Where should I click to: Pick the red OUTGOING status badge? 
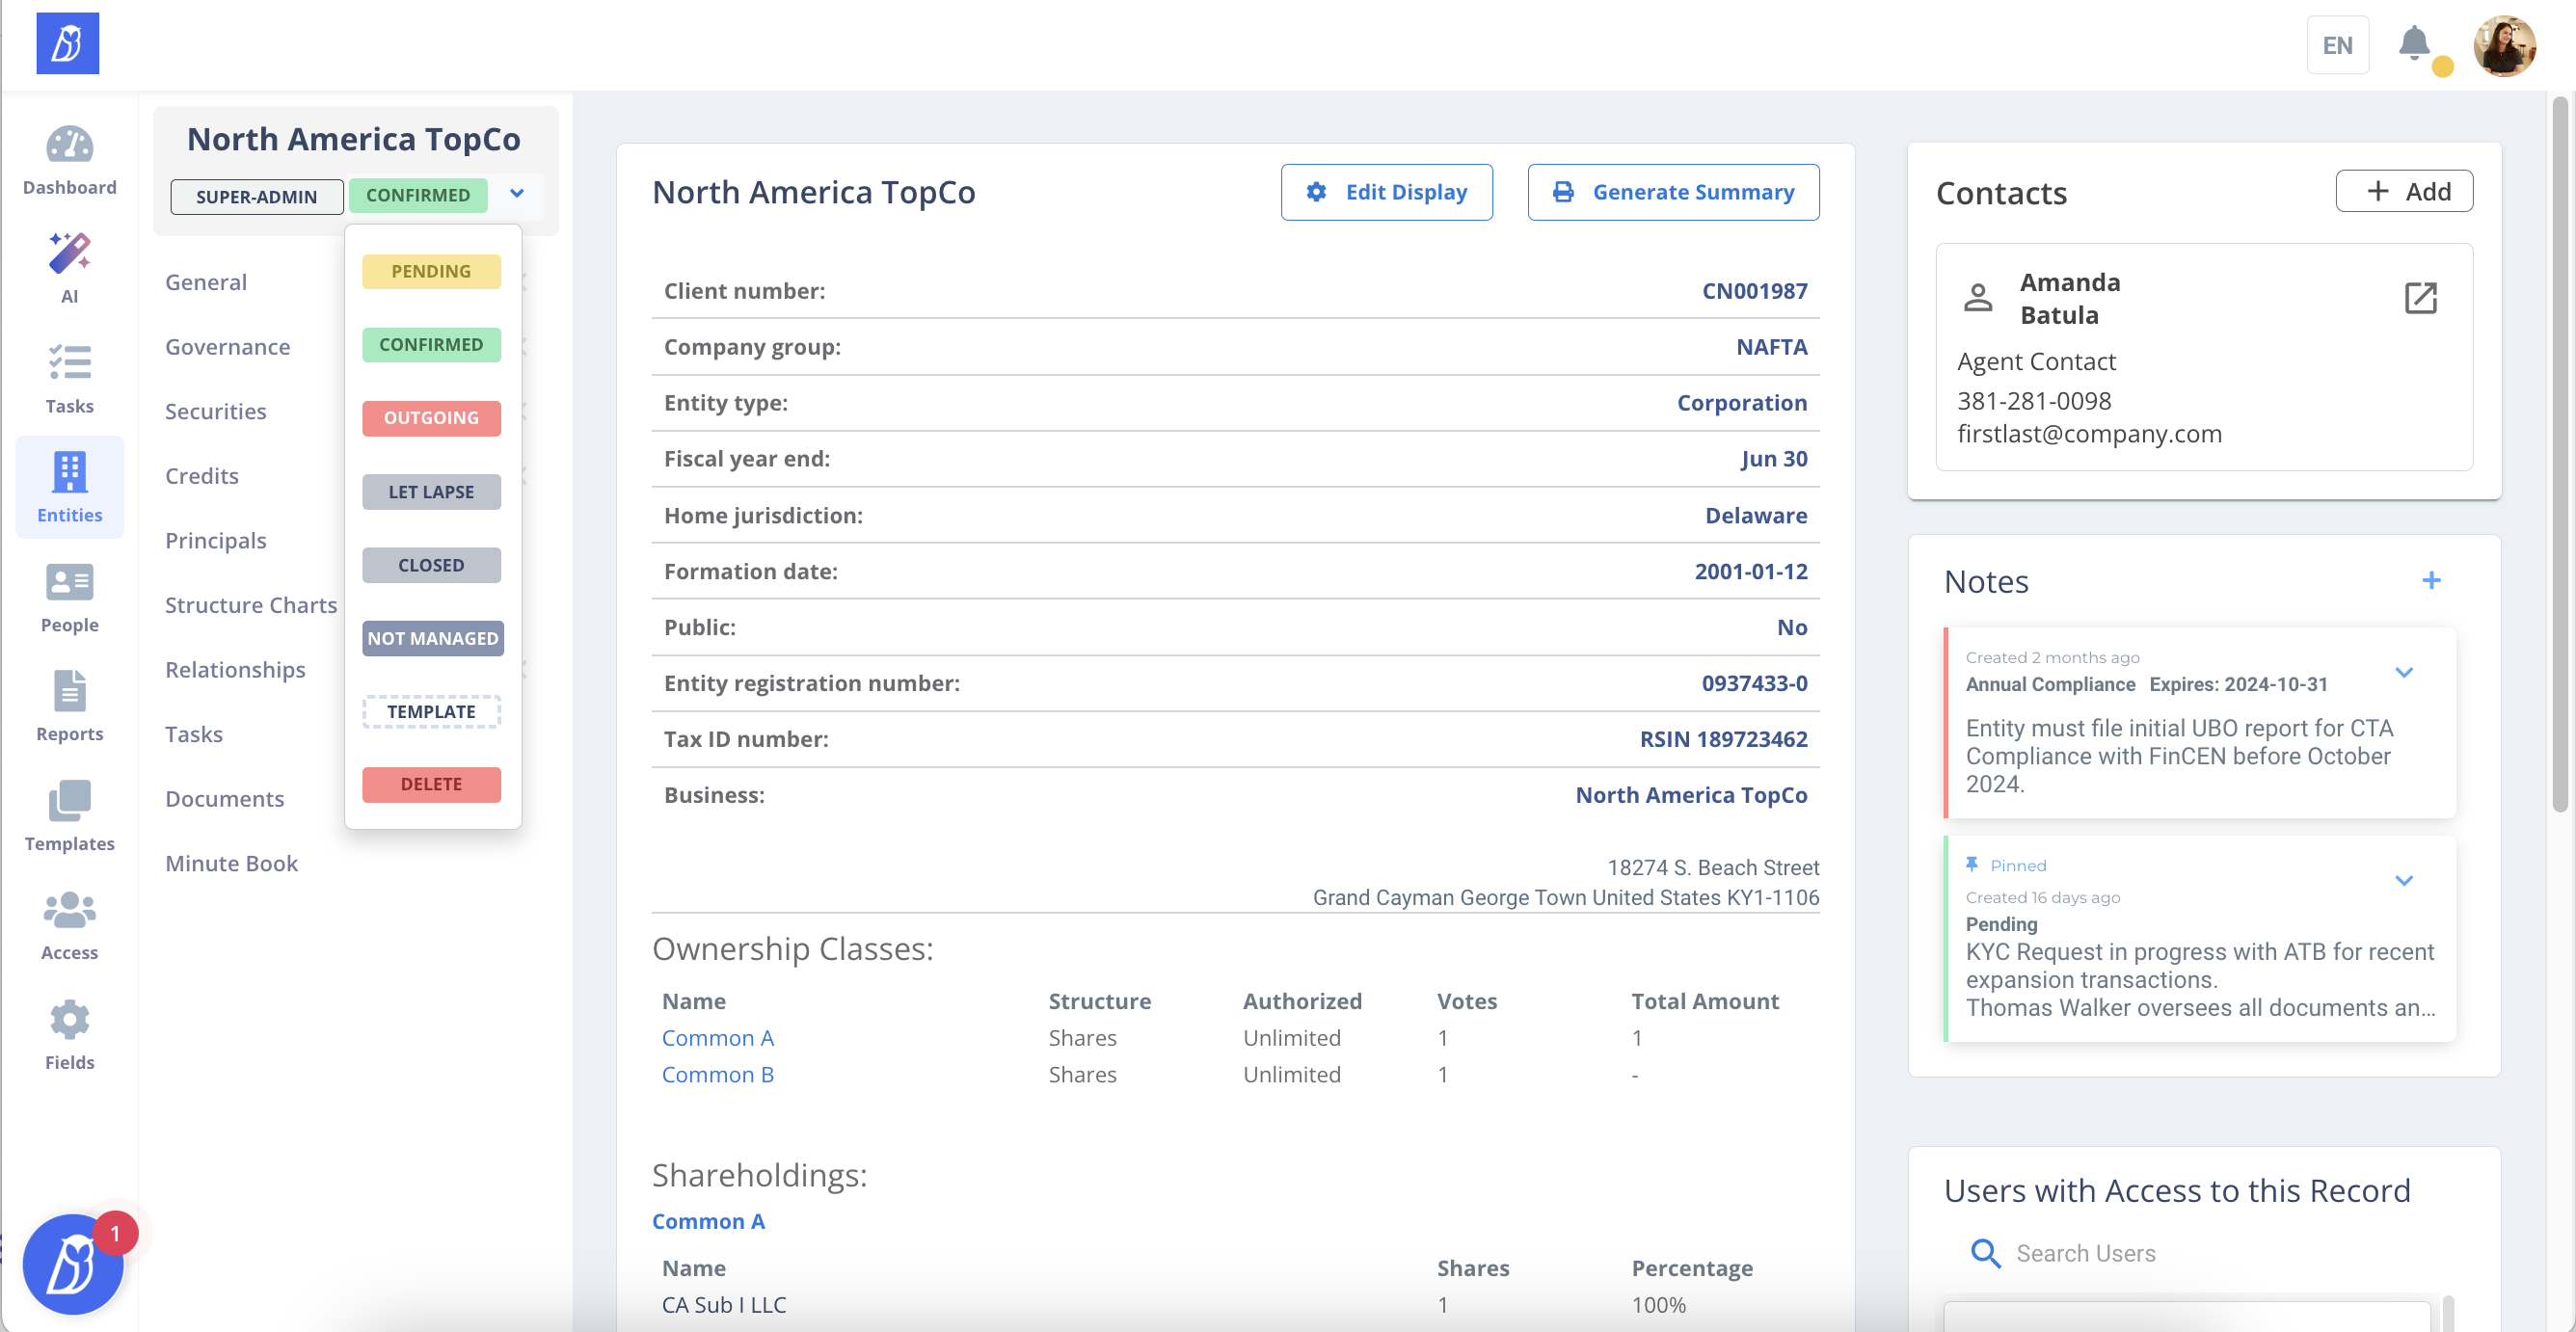(x=431, y=418)
